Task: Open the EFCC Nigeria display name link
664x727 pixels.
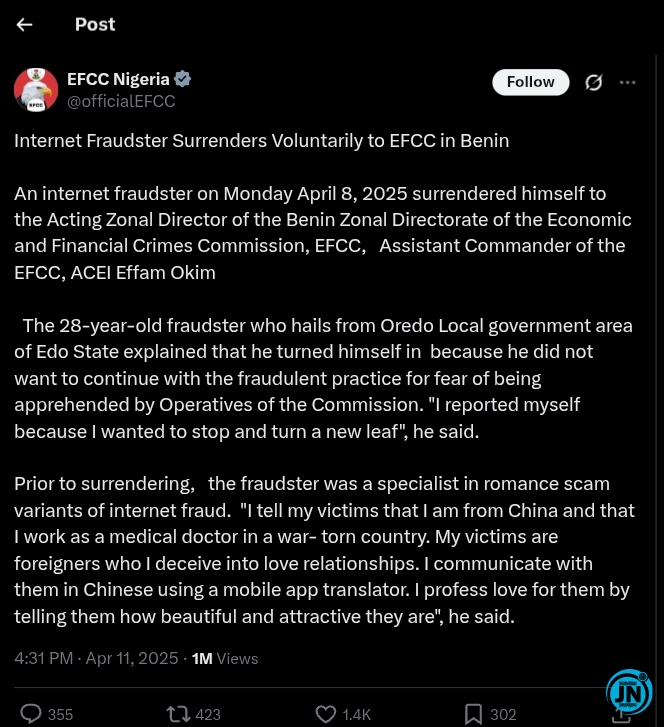Action: 118,79
